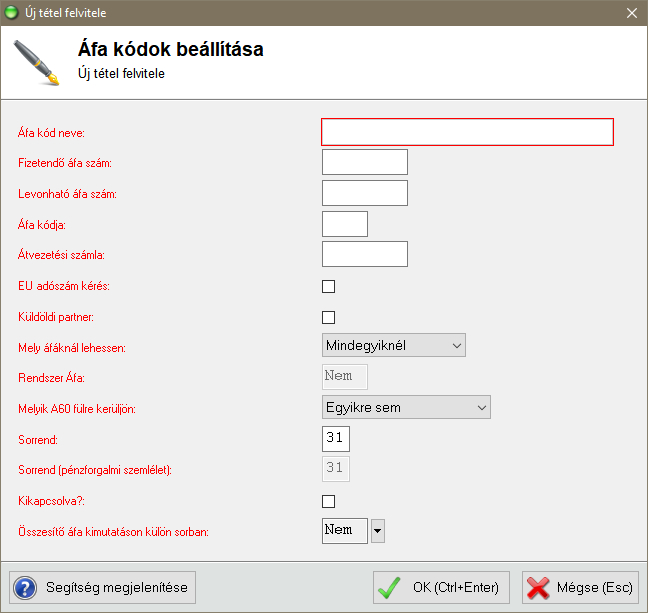
Task: Toggle the Kikapcsolva? checkbox
Action: pyautogui.click(x=328, y=501)
